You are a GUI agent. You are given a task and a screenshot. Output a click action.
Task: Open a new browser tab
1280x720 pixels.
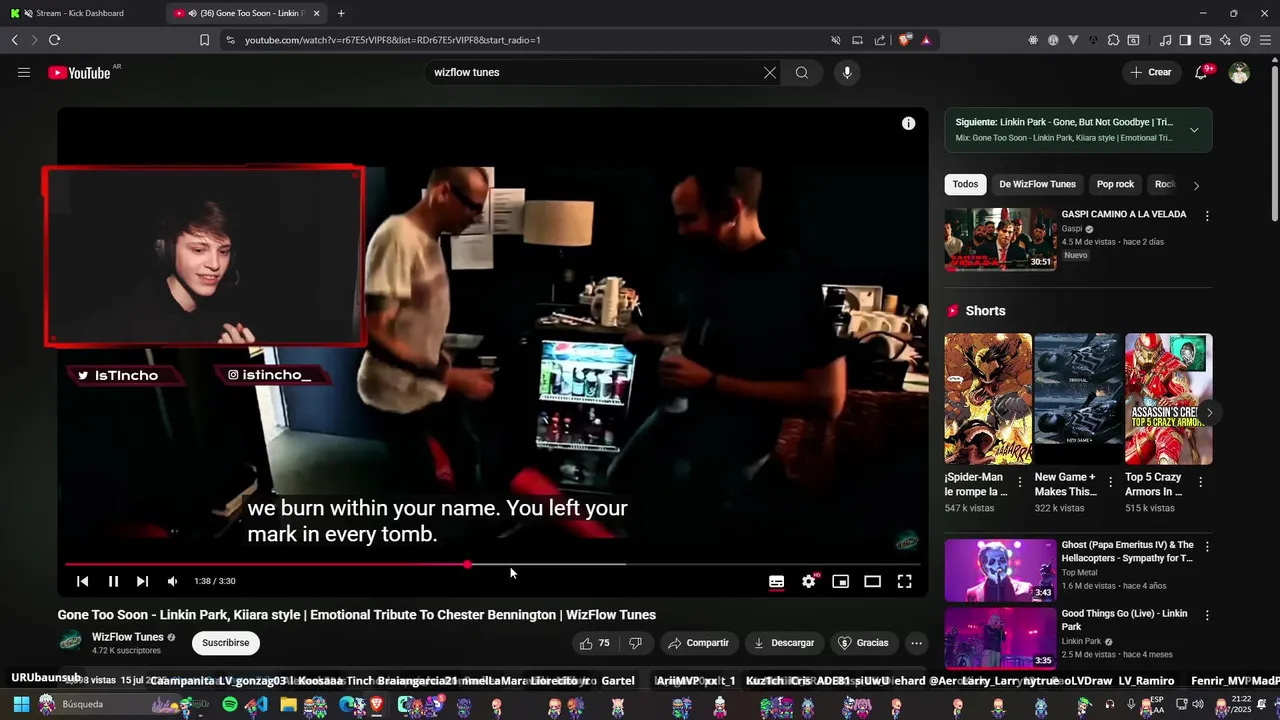click(341, 13)
